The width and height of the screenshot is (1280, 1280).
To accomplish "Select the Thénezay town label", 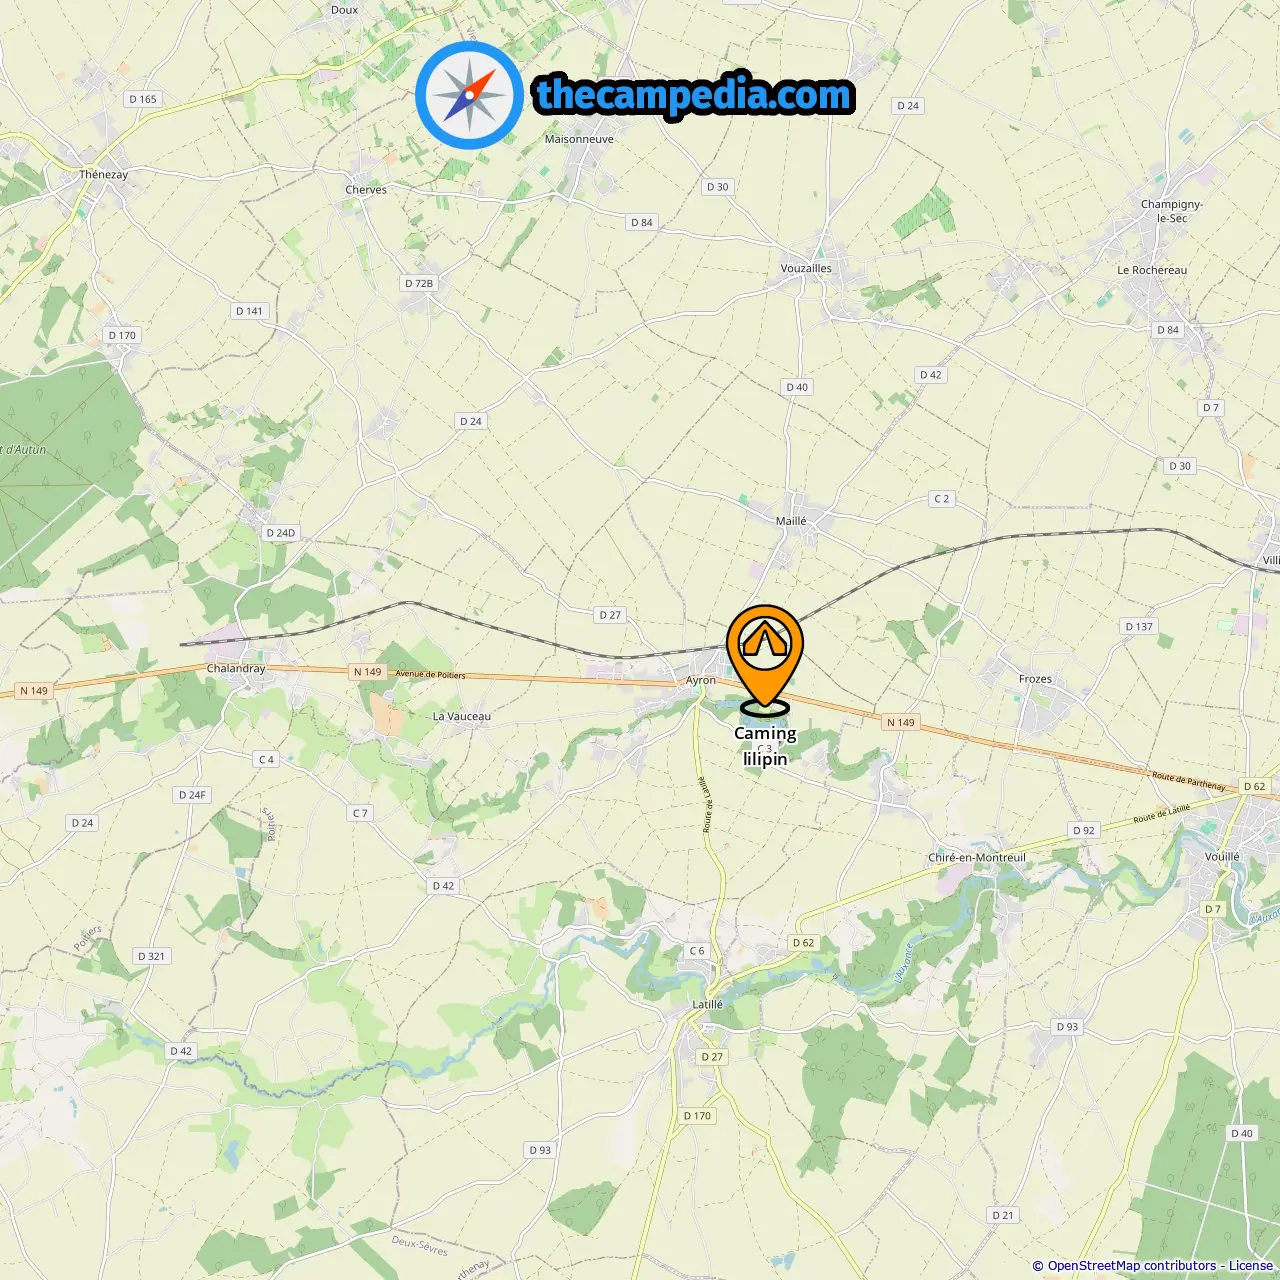I will click(x=104, y=174).
